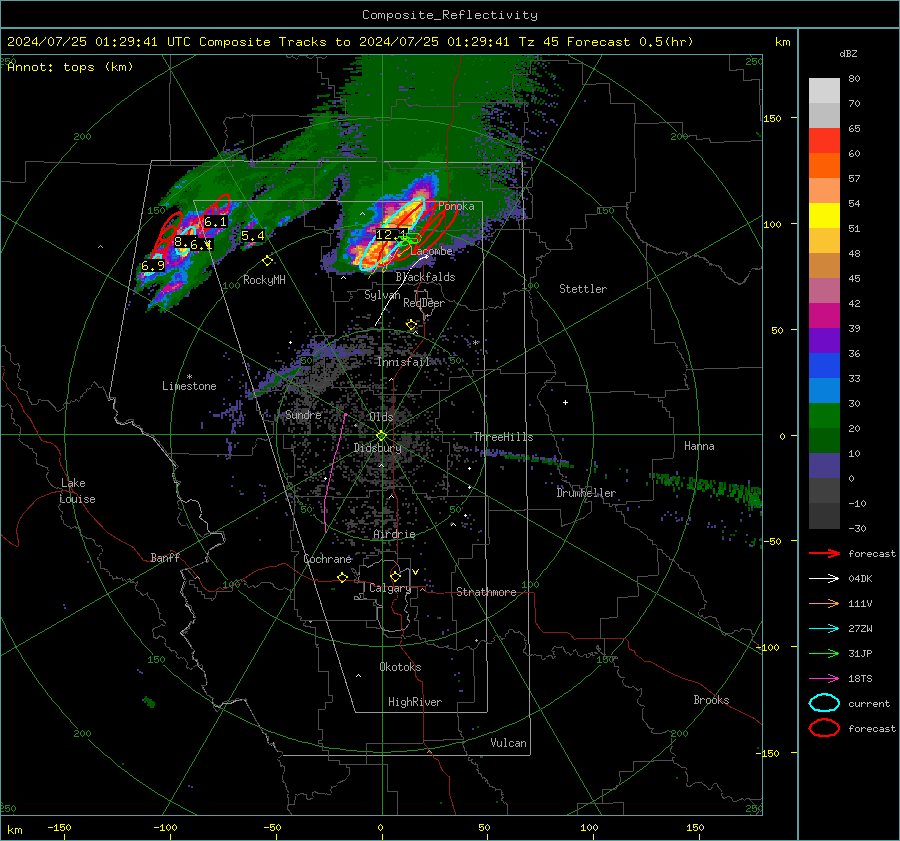Screen dimensions: 900x841
Task: Click the Lacombe town label
Action: (432, 251)
